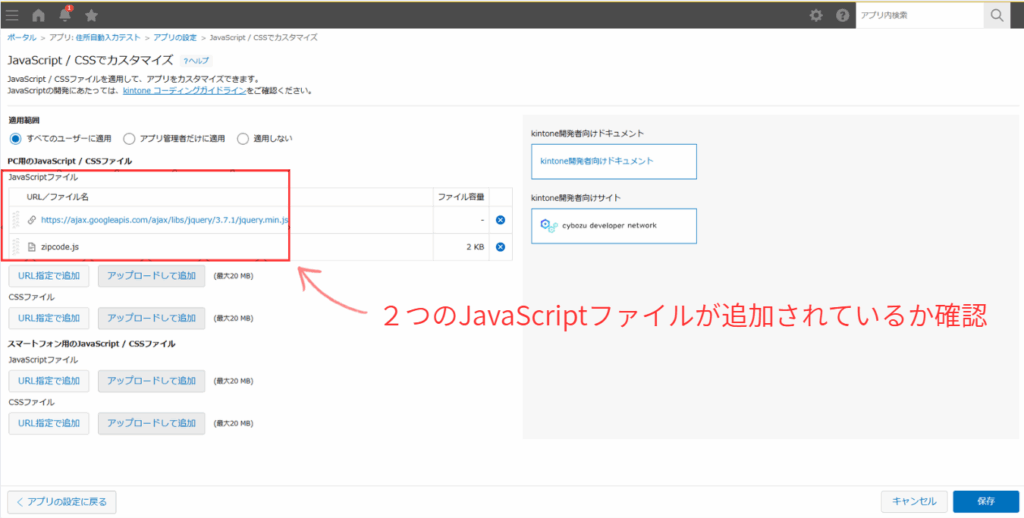Click キャンセル button
The image size is (1024, 518).
tap(914, 502)
